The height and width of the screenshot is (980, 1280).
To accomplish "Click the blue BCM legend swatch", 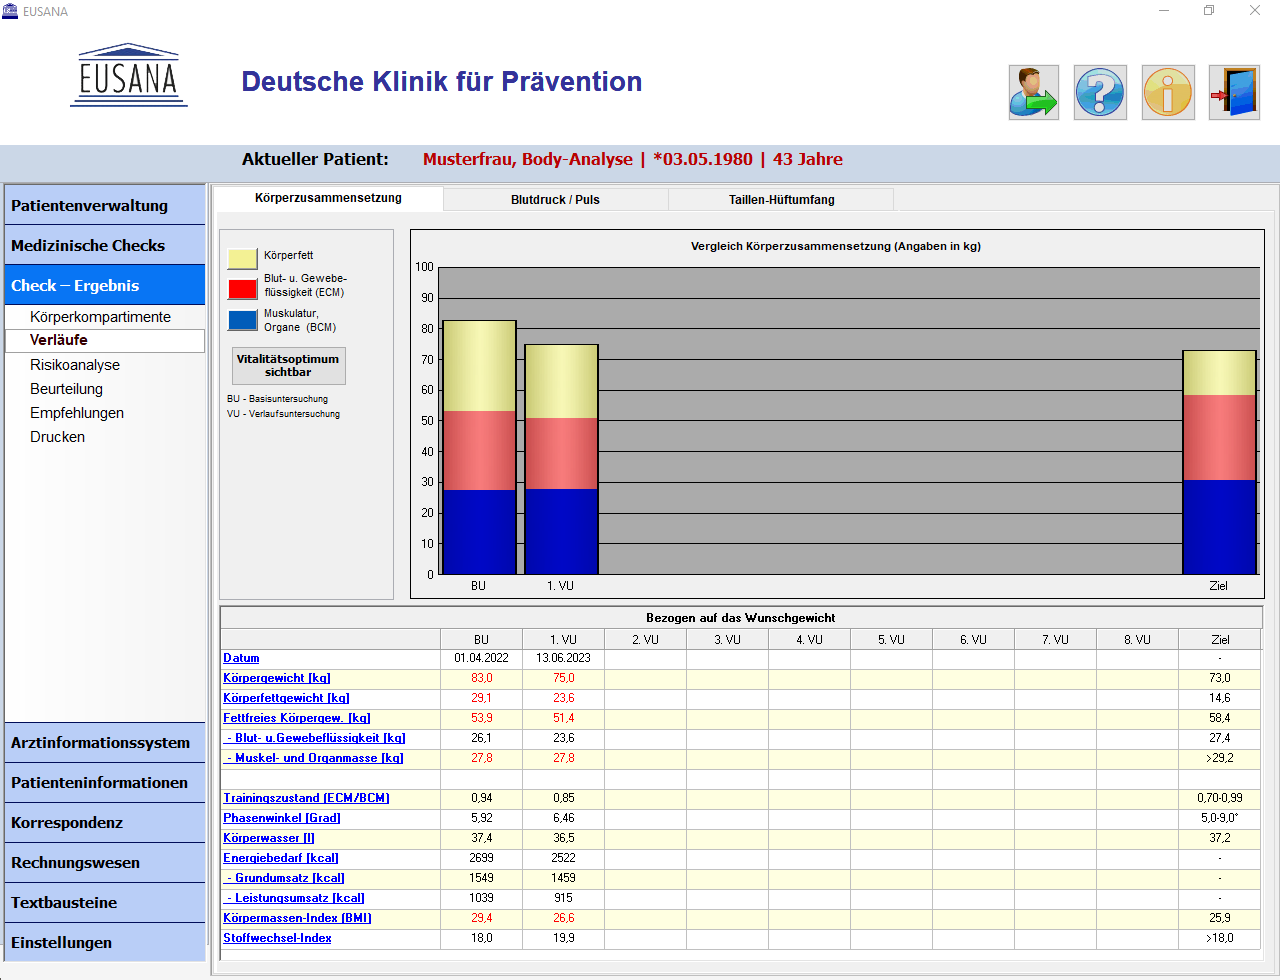I will click(x=242, y=320).
